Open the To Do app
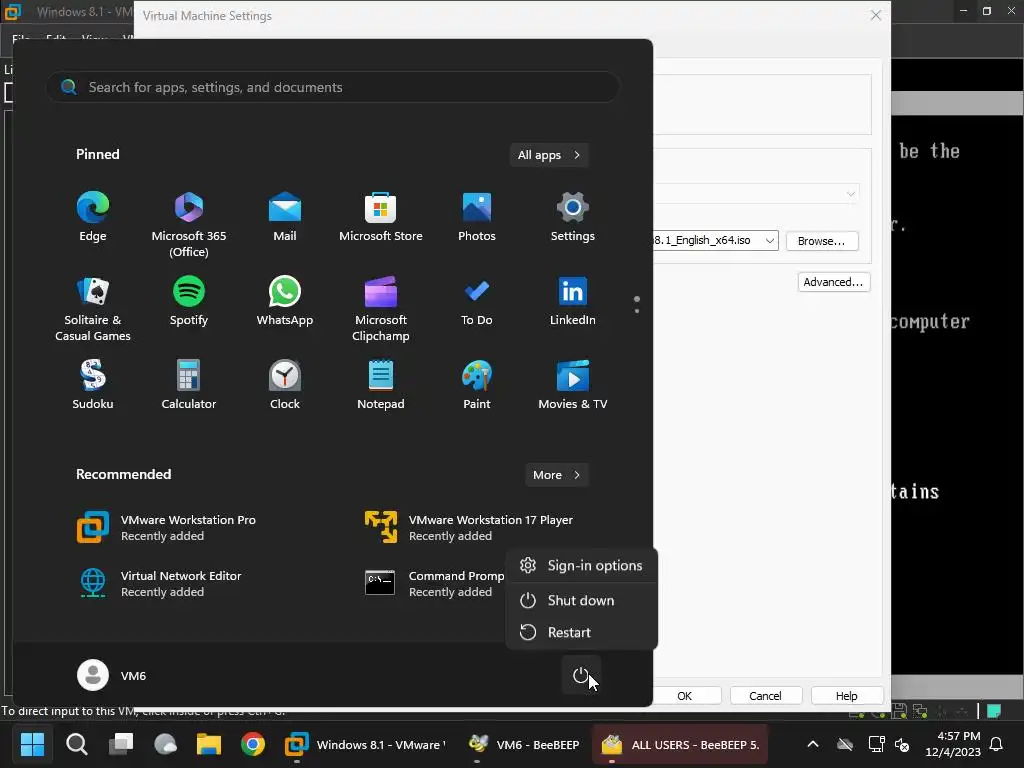Image resolution: width=1024 pixels, height=768 pixels. coord(477,301)
